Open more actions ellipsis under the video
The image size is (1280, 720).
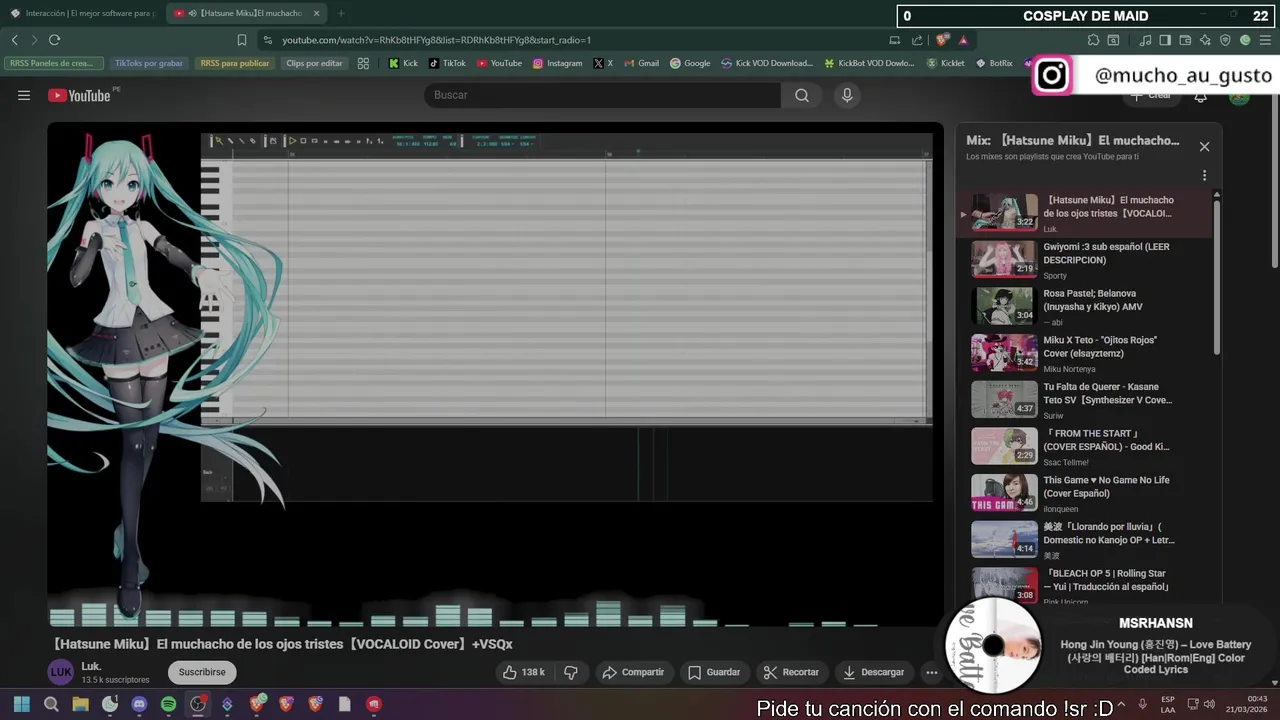pyautogui.click(x=931, y=672)
